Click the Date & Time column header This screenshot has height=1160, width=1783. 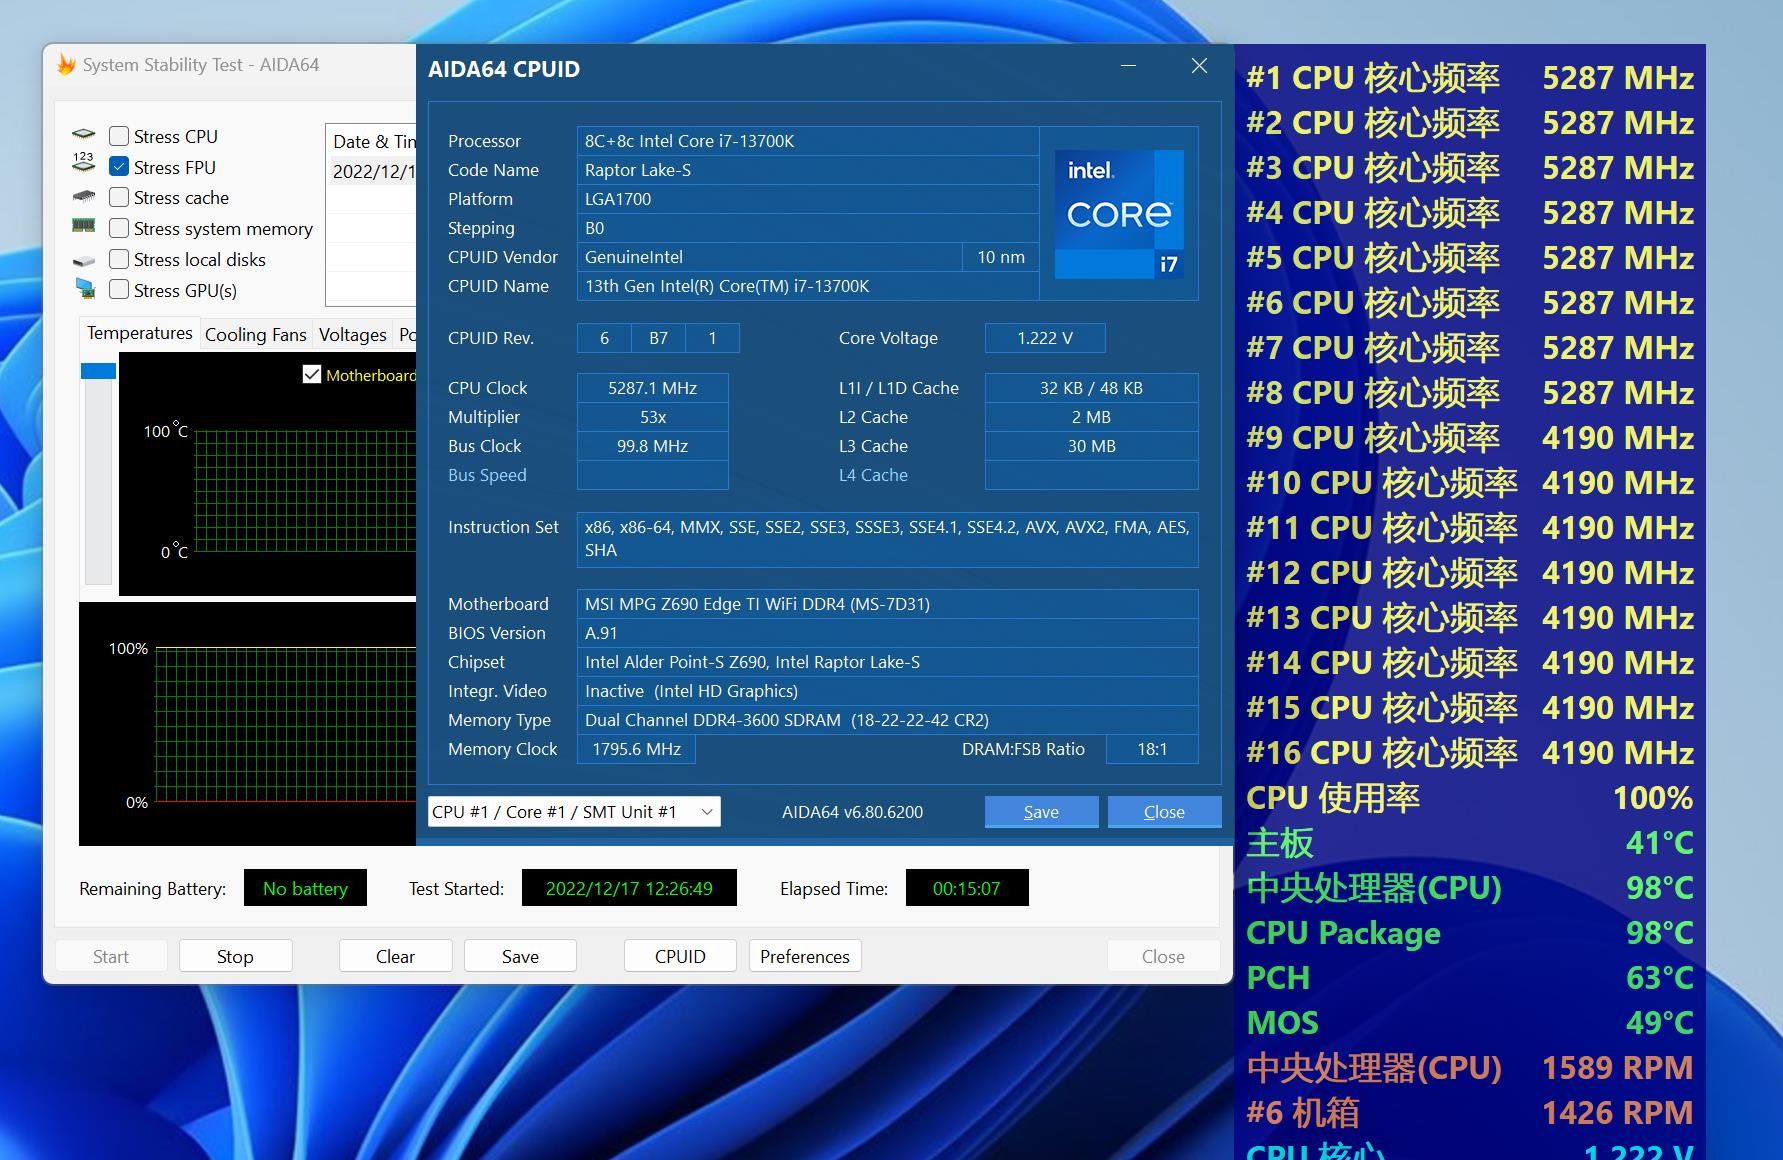[x=372, y=142]
